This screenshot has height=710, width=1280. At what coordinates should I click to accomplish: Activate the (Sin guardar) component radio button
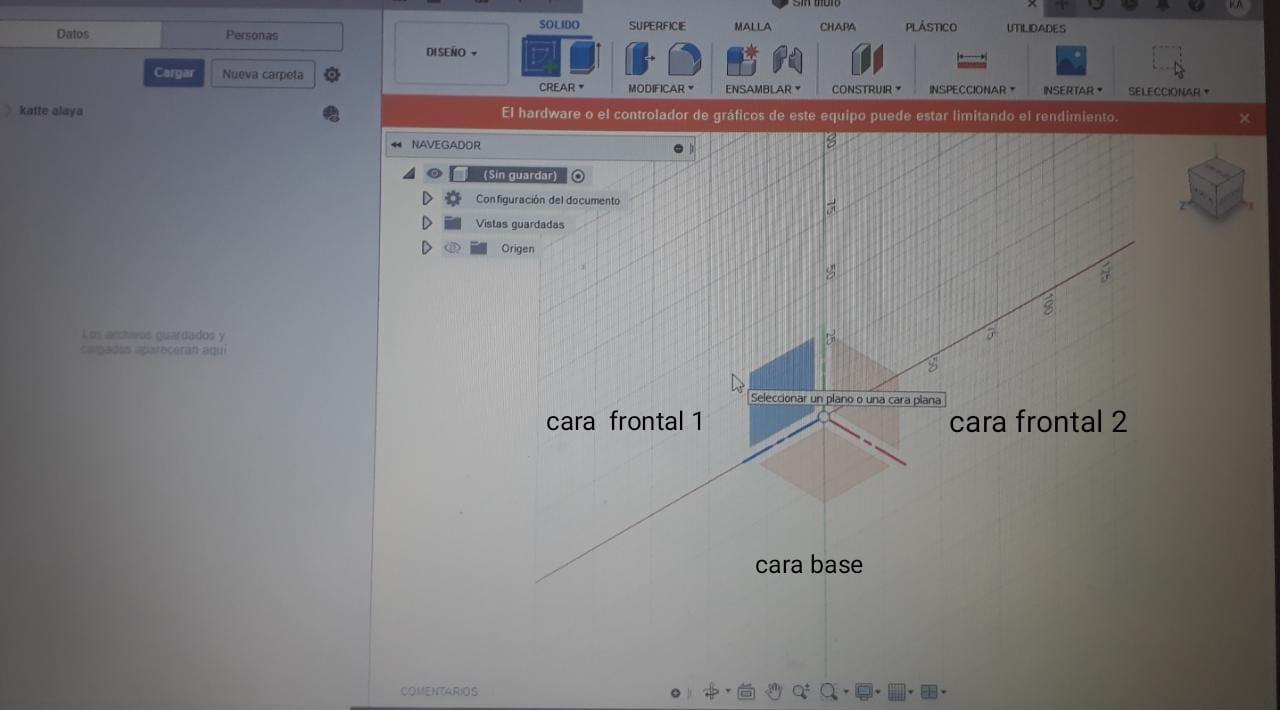tap(578, 176)
